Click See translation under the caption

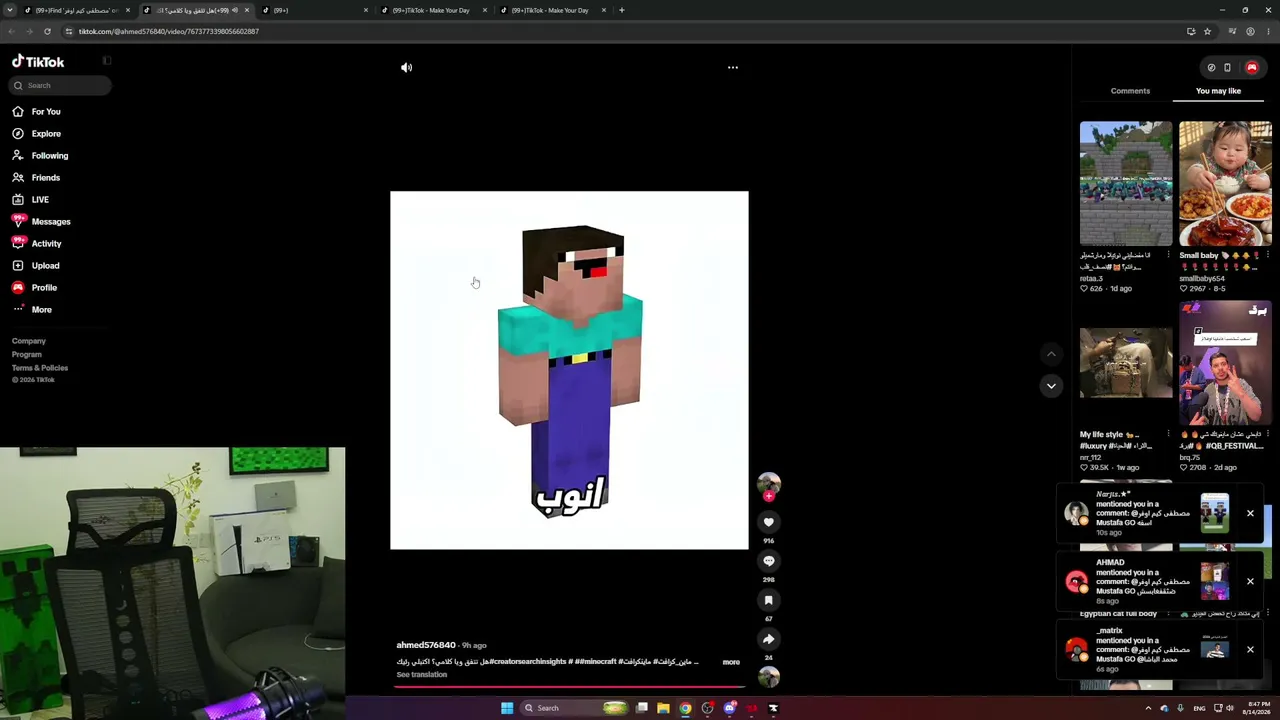coord(422,675)
